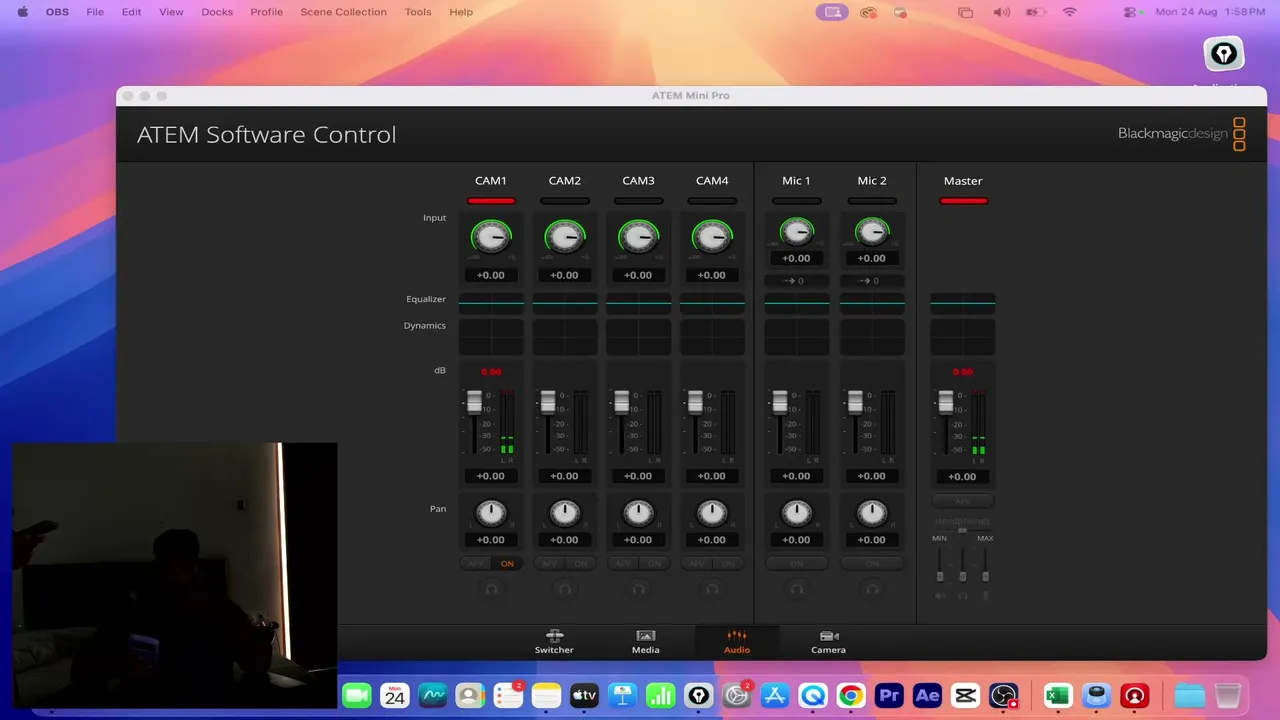This screenshot has width=1280, height=720.
Task: Open Numbers from the Dock
Action: [x=660, y=695]
